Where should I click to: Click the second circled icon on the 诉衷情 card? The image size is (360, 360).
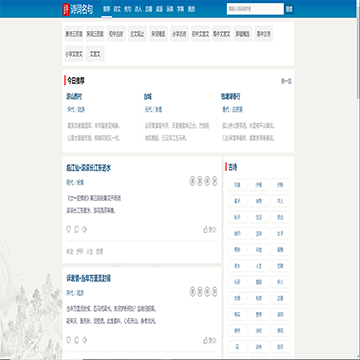tap(200, 292)
